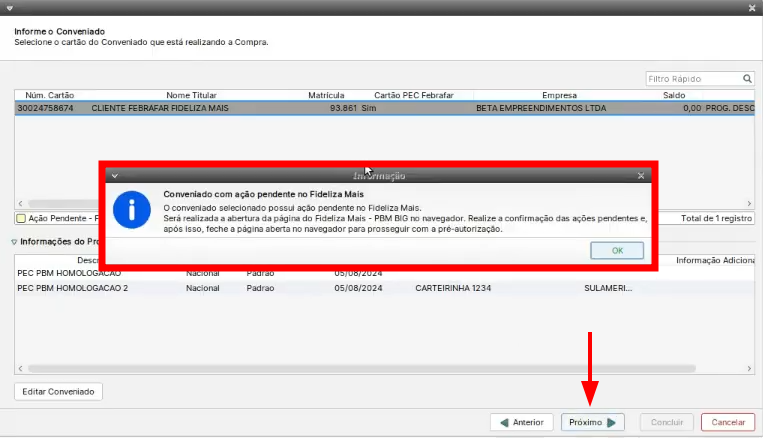Click the Cancelar button
The height and width of the screenshot is (438, 763).
tap(728, 422)
